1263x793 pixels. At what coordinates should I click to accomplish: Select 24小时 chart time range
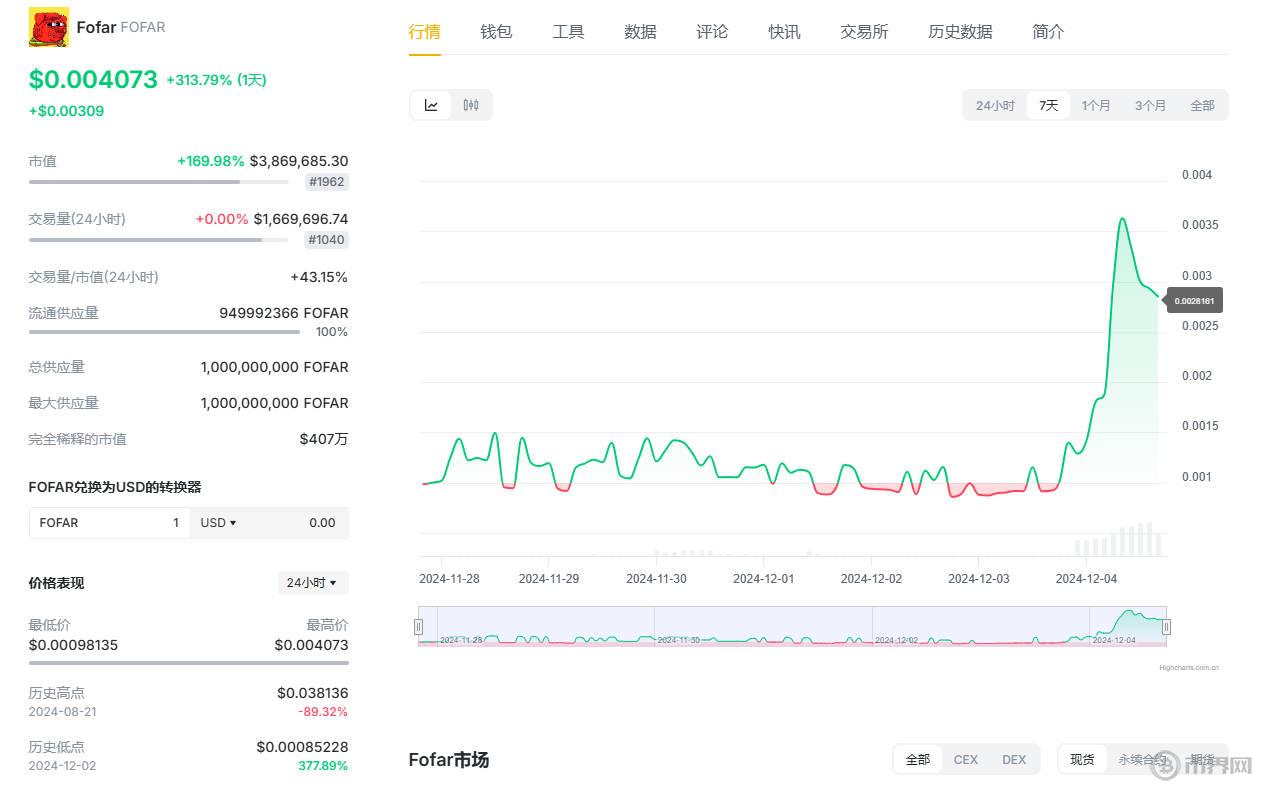pyautogui.click(x=995, y=105)
